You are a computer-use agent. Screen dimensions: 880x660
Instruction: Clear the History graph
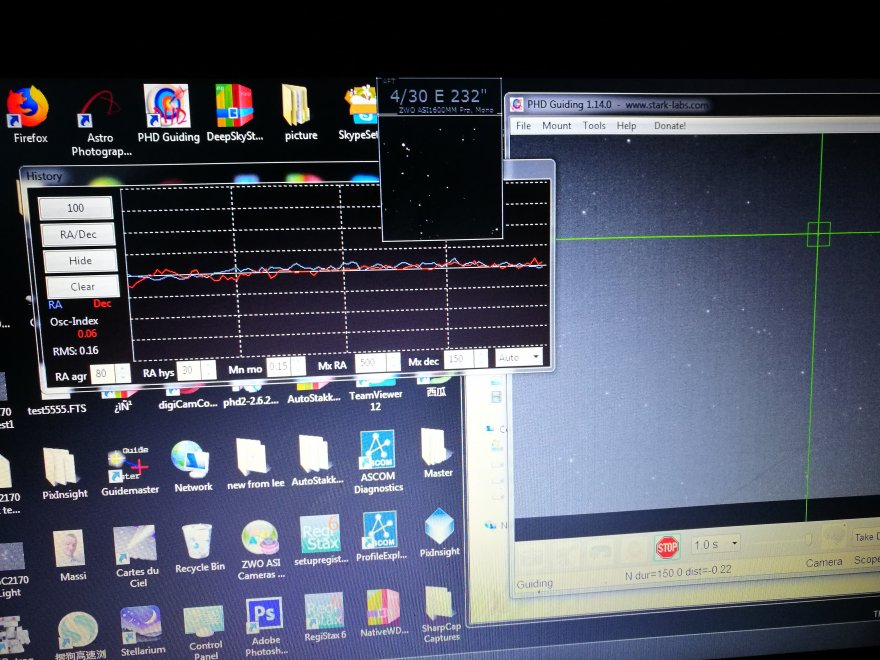pyautogui.click(x=82, y=286)
